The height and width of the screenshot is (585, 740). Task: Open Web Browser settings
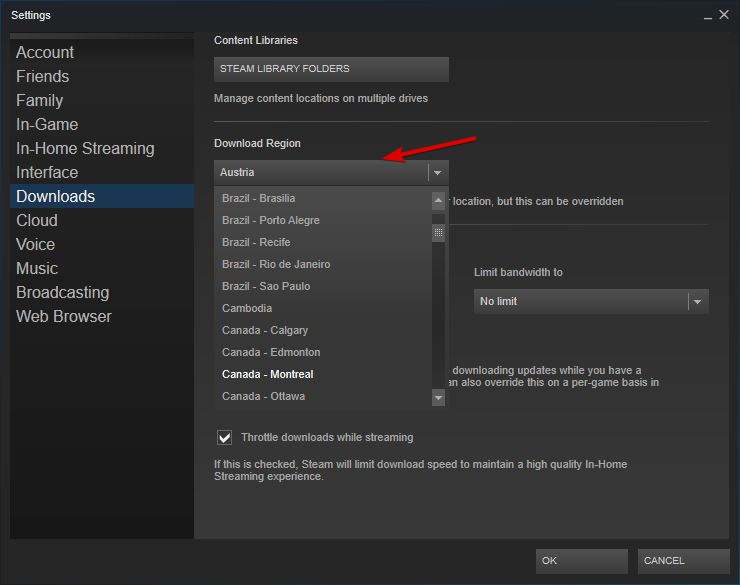101,317
